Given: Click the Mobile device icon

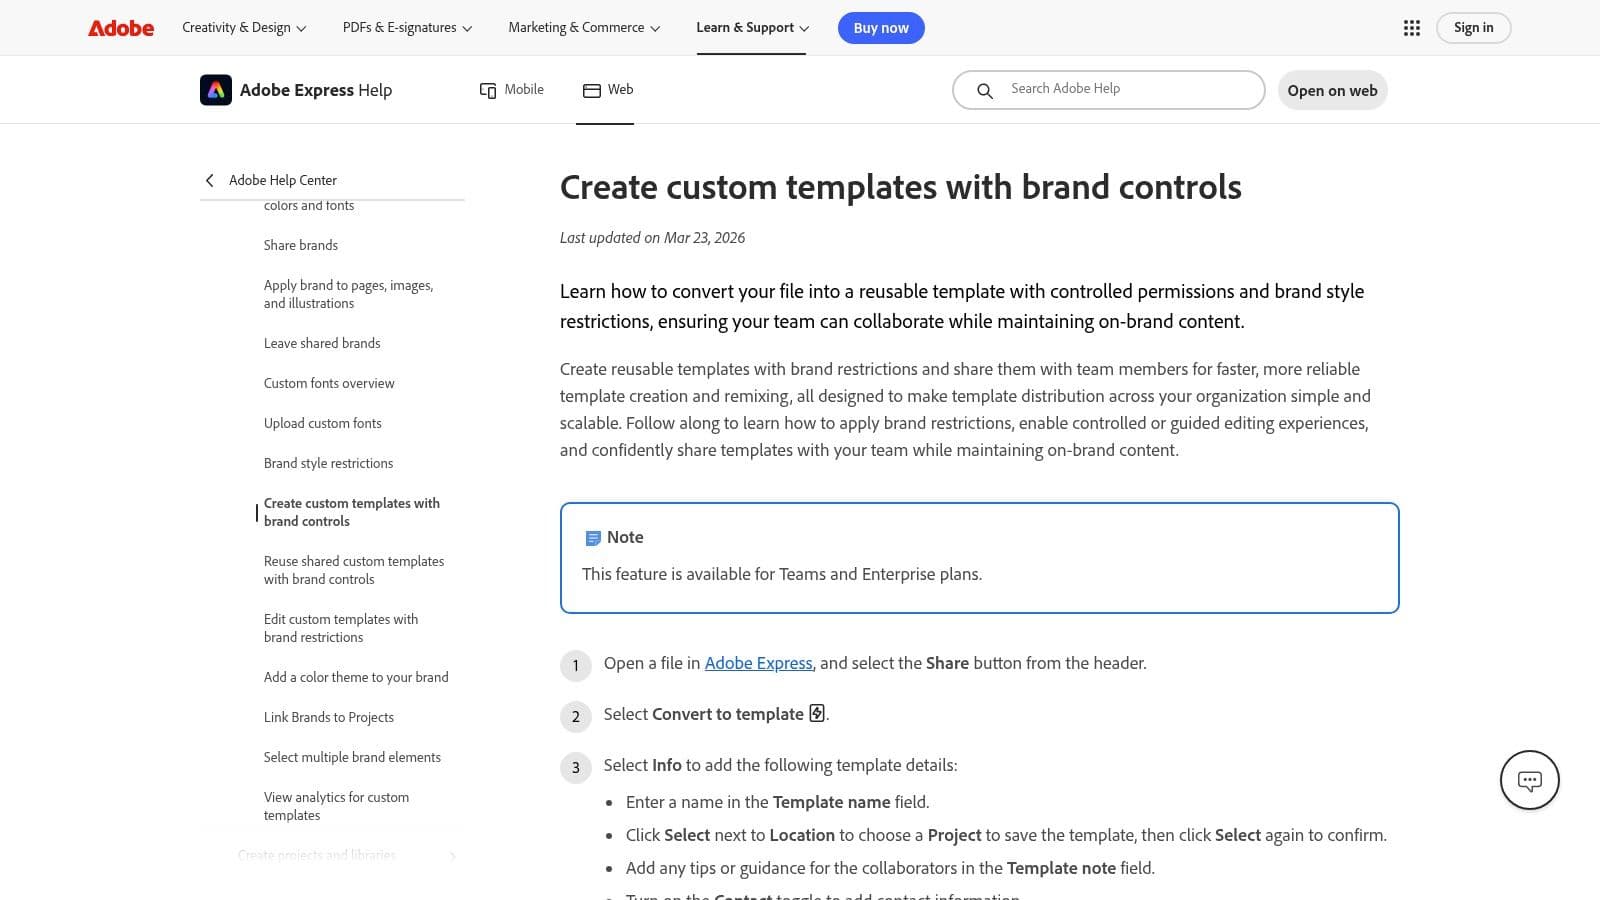Looking at the screenshot, I should [488, 90].
